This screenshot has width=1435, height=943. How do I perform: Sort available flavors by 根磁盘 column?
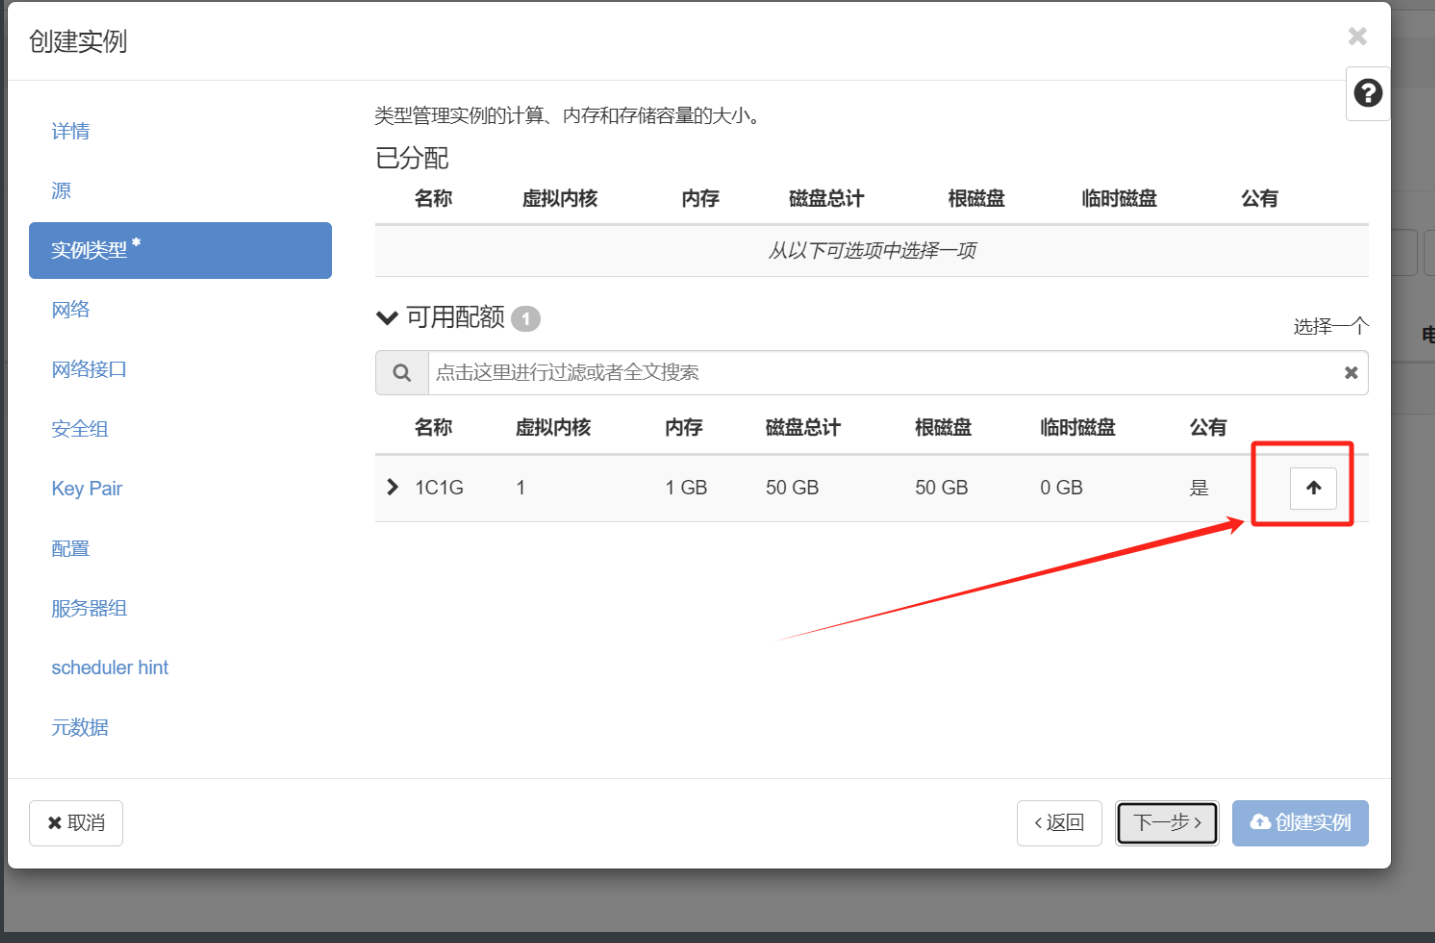(x=943, y=428)
